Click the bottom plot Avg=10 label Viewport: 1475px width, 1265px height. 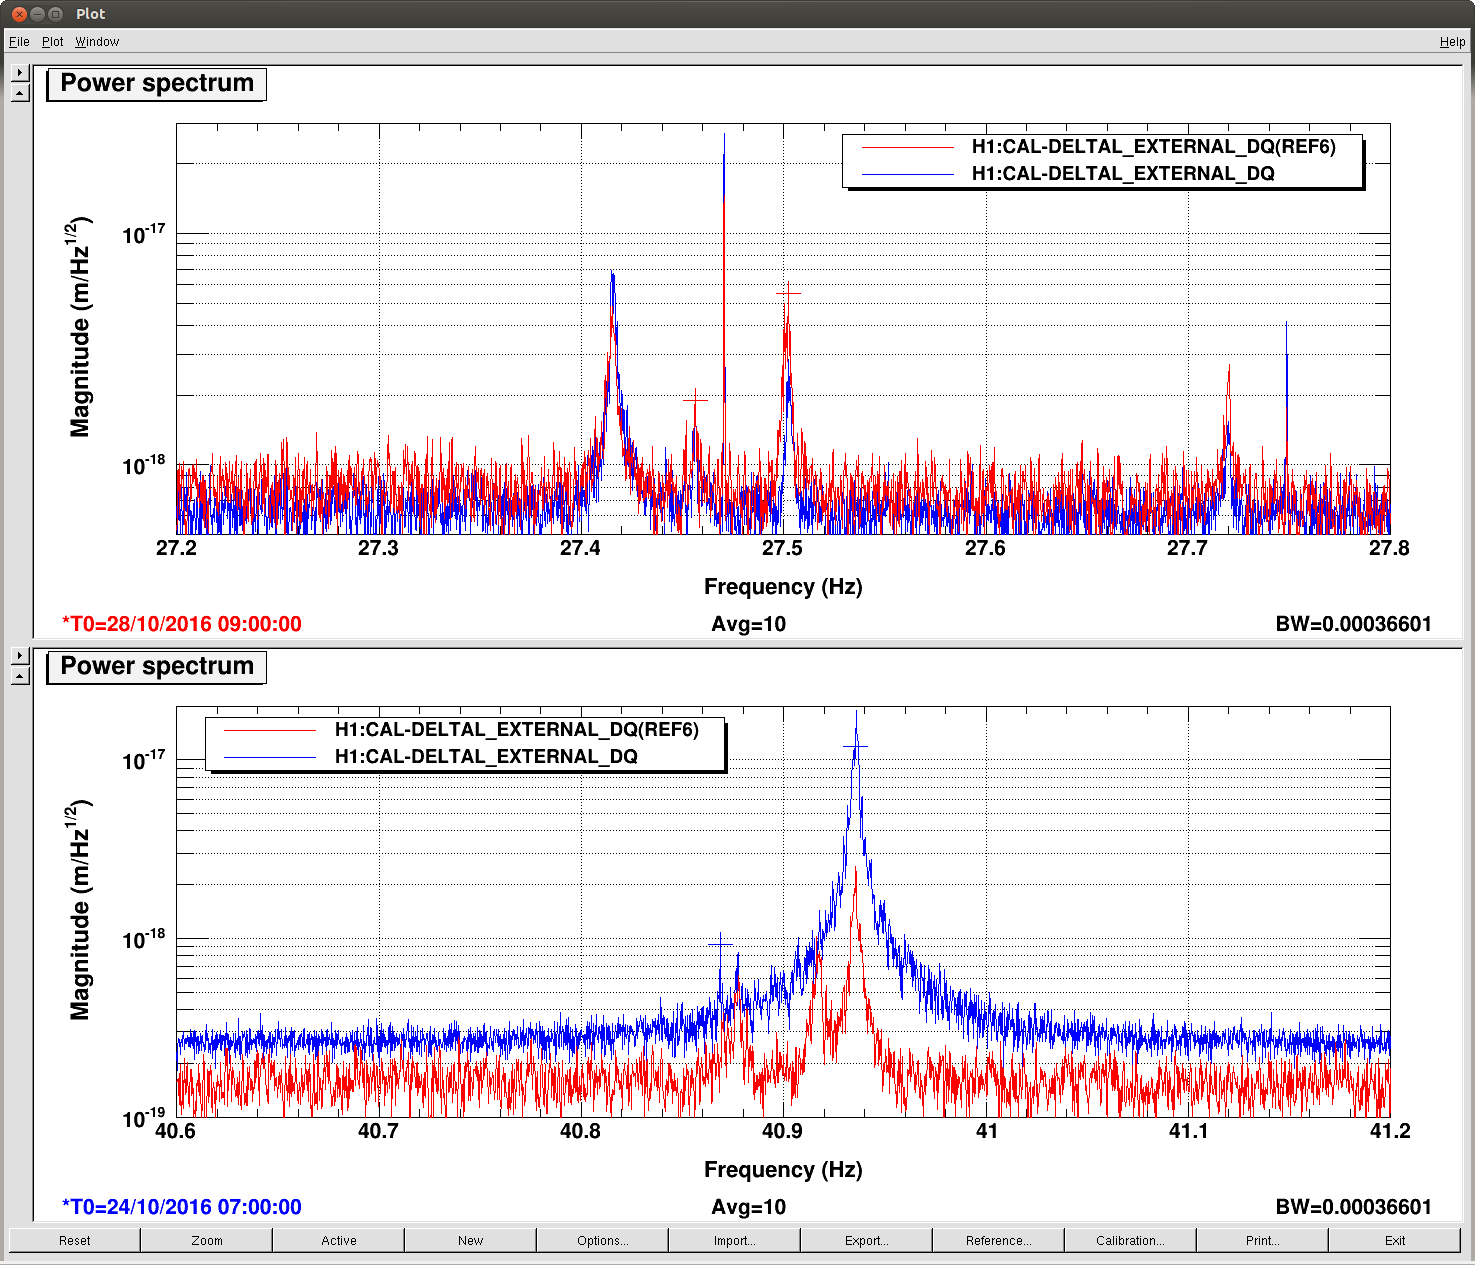pyautogui.click(x=749, y=1207)
